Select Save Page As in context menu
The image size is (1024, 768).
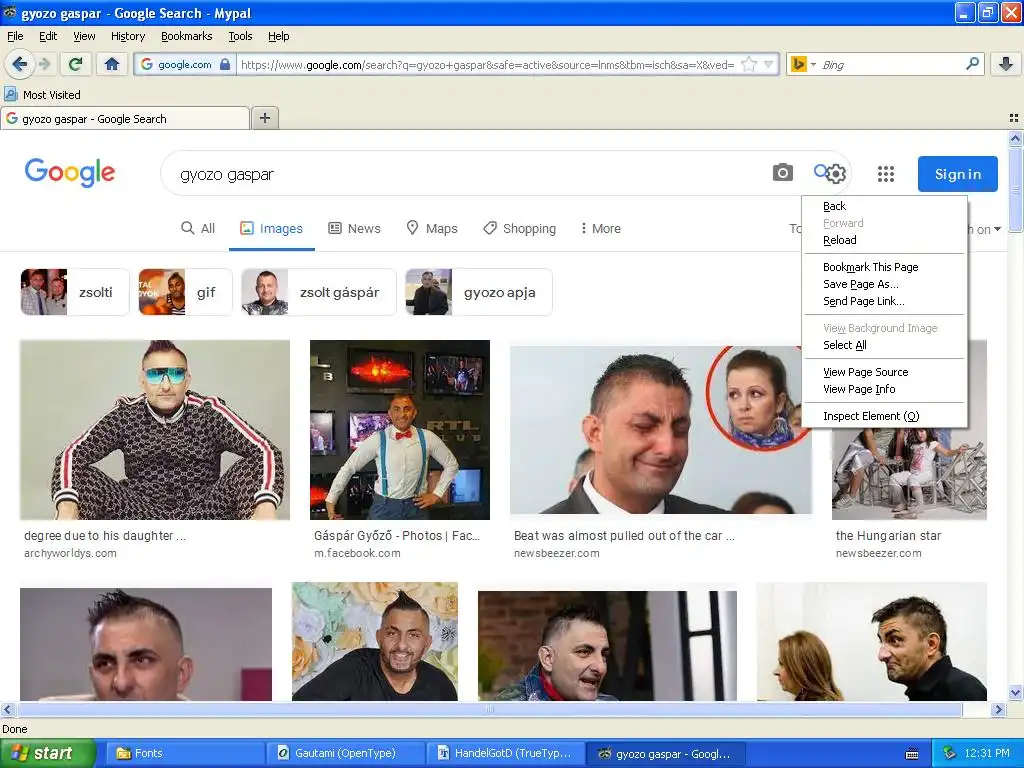[x=884, y=284]
